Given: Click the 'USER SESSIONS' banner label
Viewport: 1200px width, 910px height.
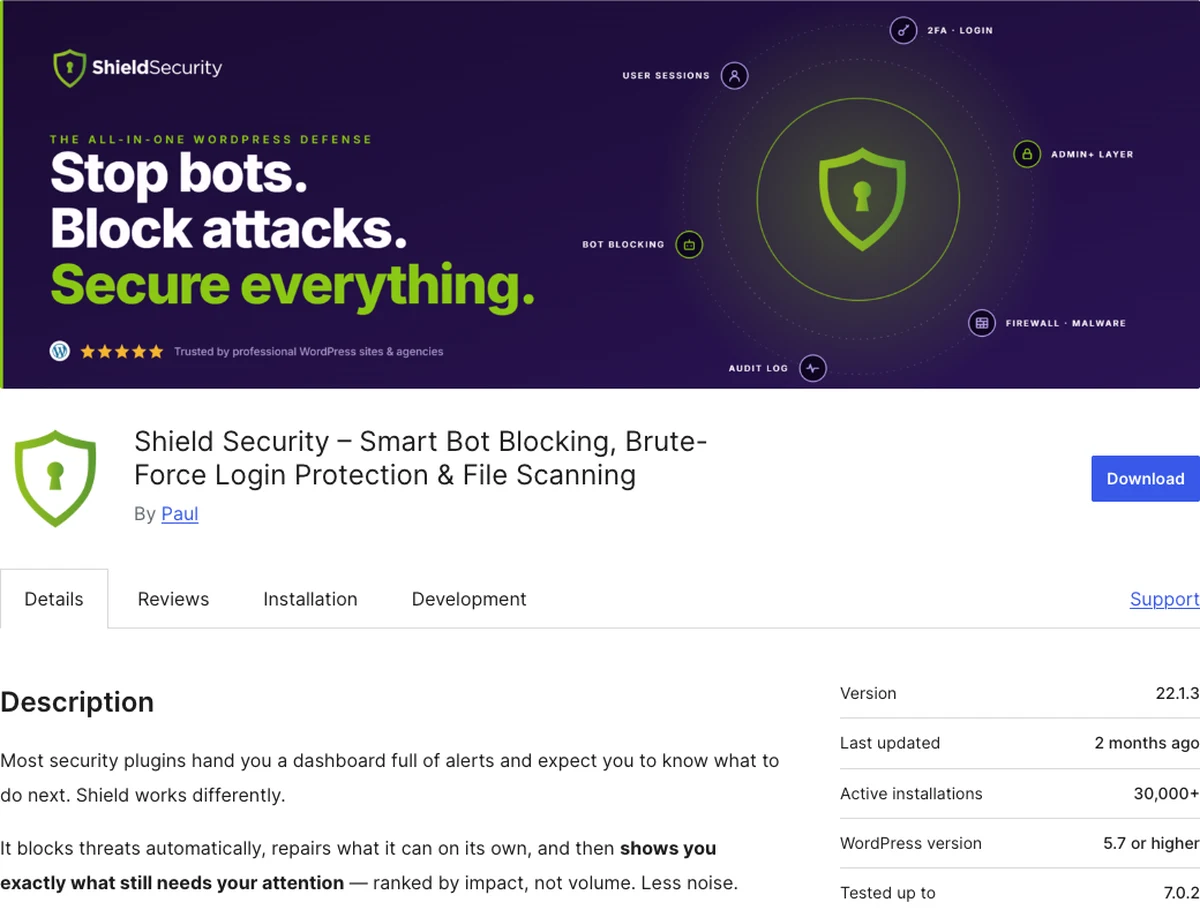Looking at the screenshot, I should tap(666, 76).
